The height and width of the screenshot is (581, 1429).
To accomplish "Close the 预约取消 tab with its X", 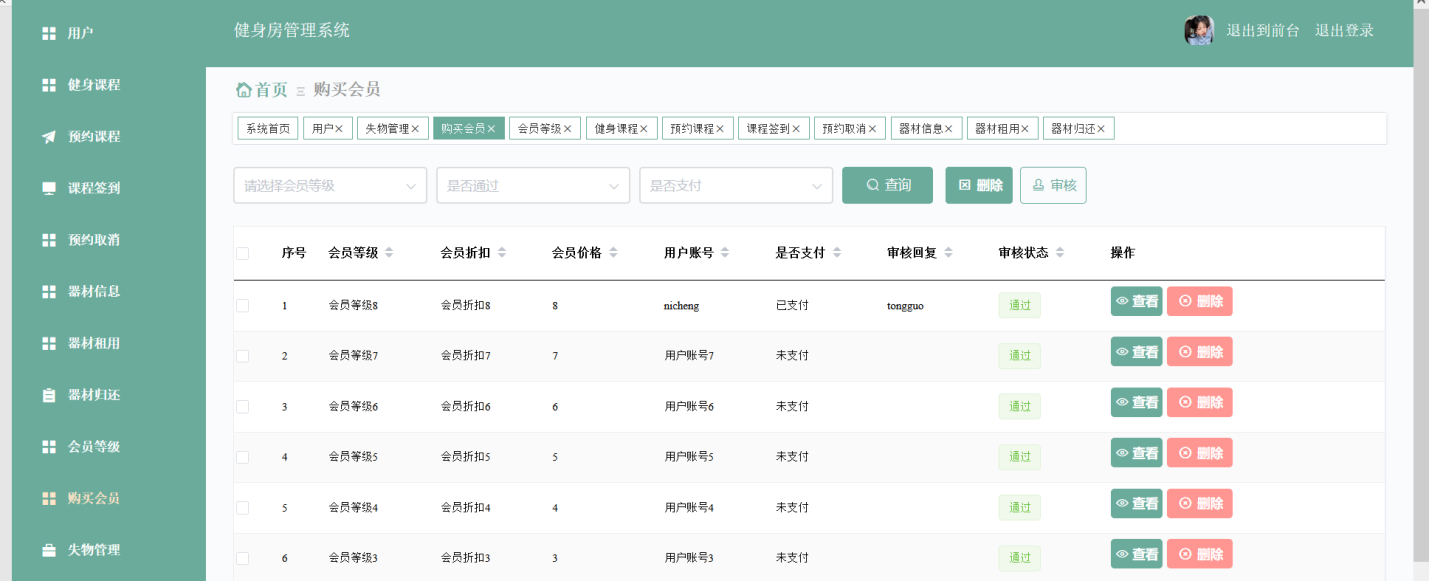I will [872, 129].
